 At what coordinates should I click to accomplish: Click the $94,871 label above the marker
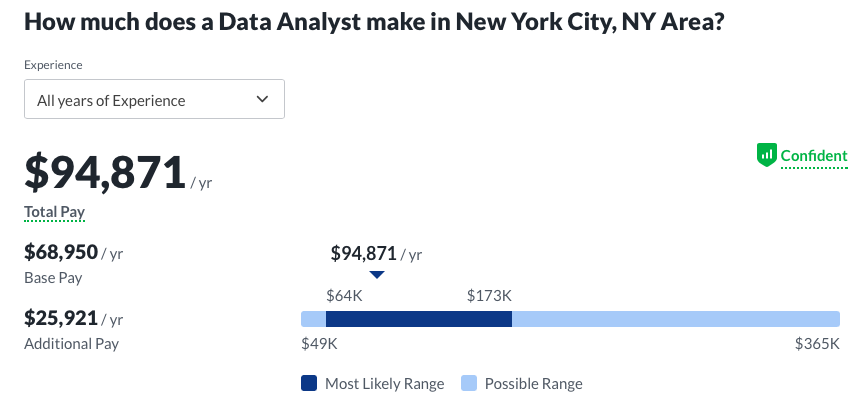(x=364, y=253)
